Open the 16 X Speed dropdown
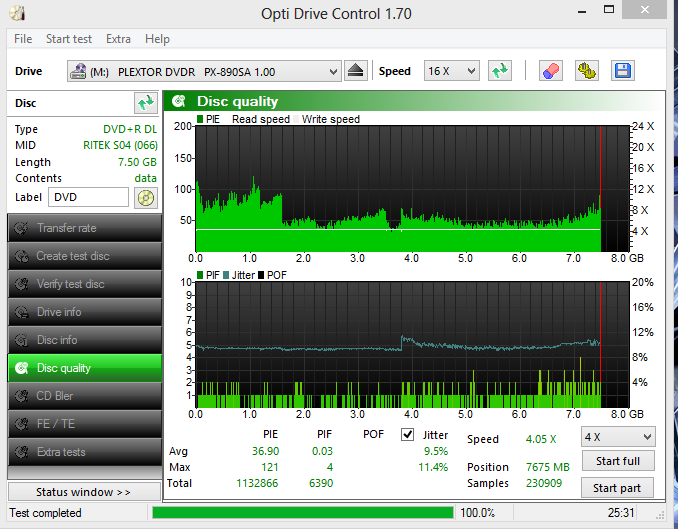The image size is (678, 529). [451, 71]
